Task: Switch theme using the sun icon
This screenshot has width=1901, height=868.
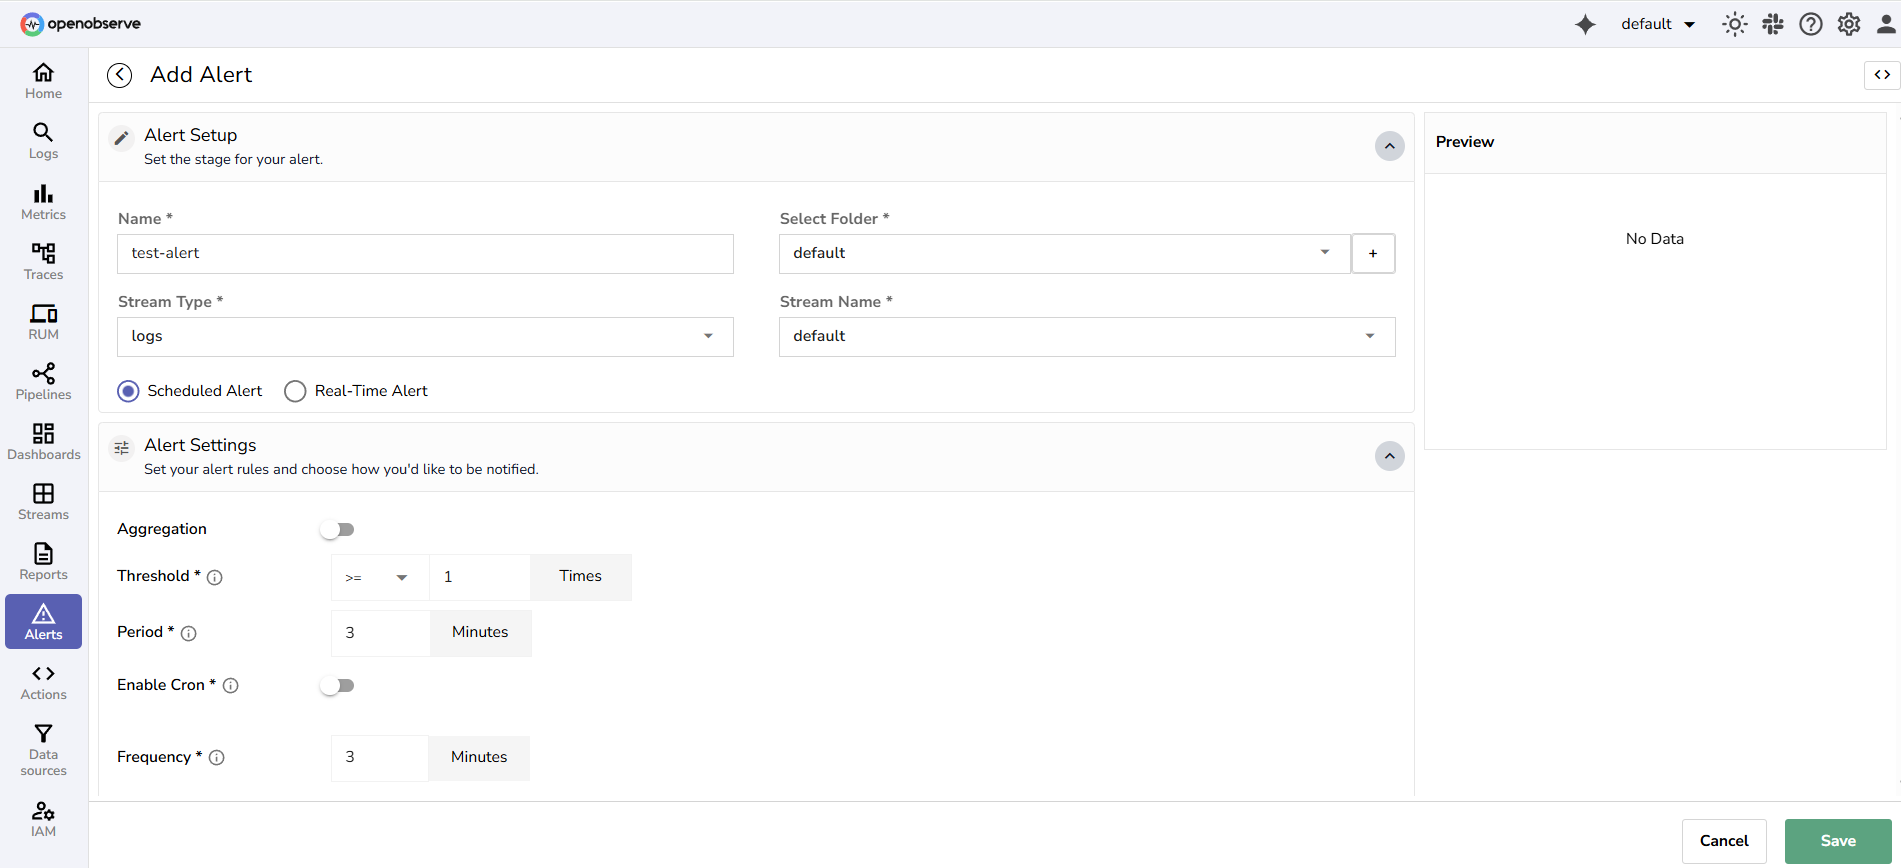Action: click(x=1734, y=24)
